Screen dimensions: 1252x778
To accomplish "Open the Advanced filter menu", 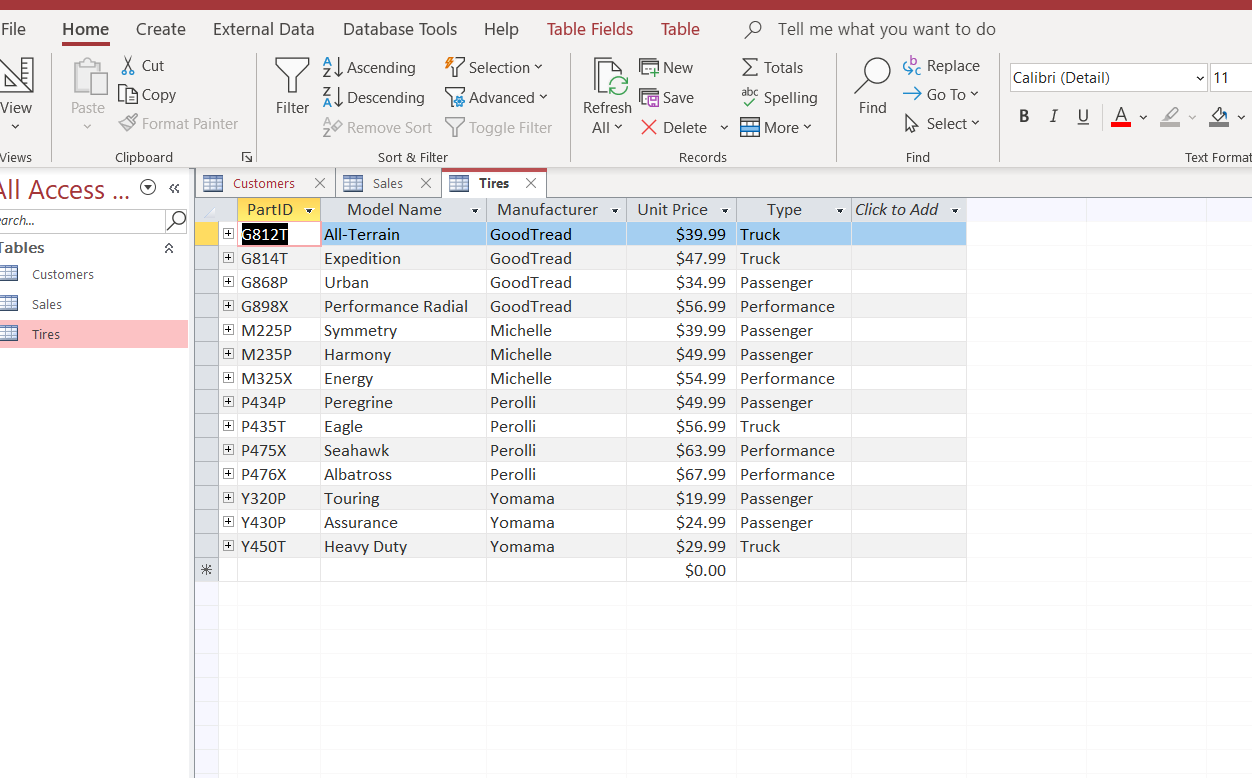I will click(497, 97).
